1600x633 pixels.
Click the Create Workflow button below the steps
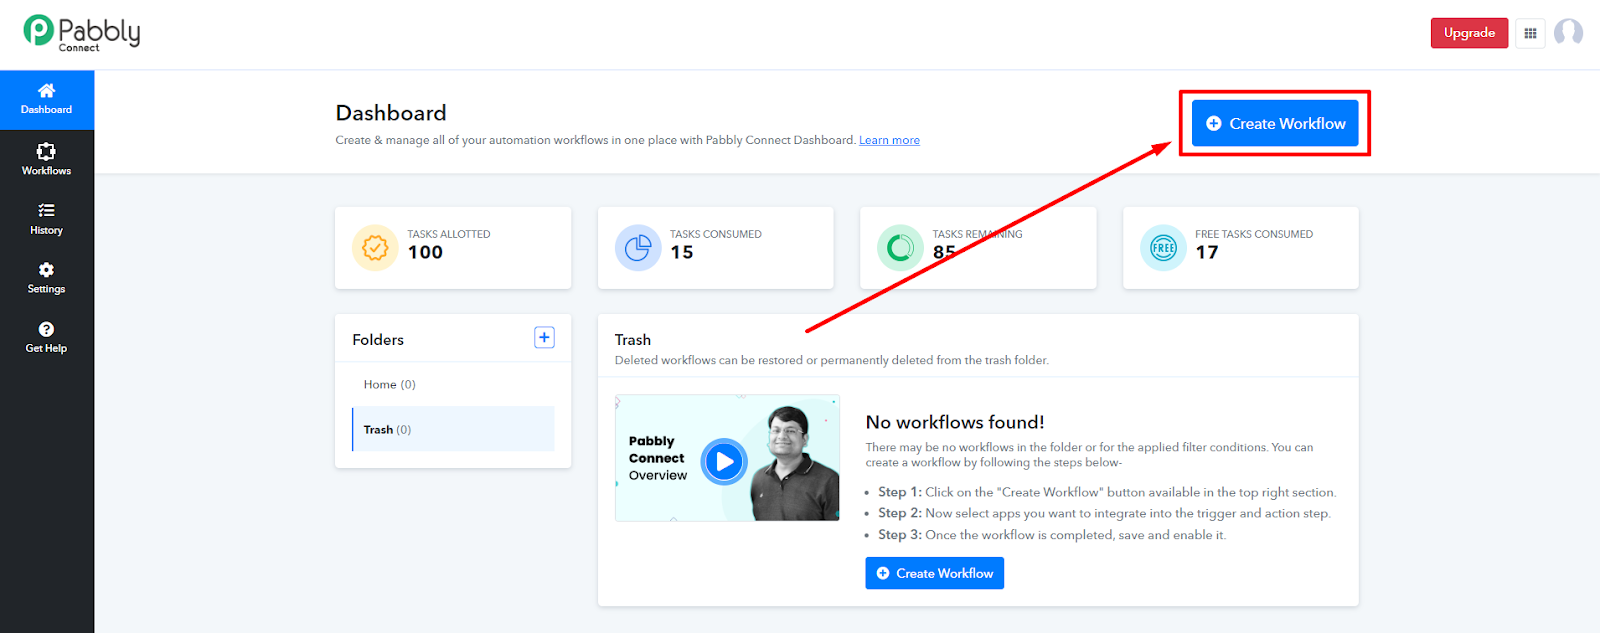click(x=934, y=573)
